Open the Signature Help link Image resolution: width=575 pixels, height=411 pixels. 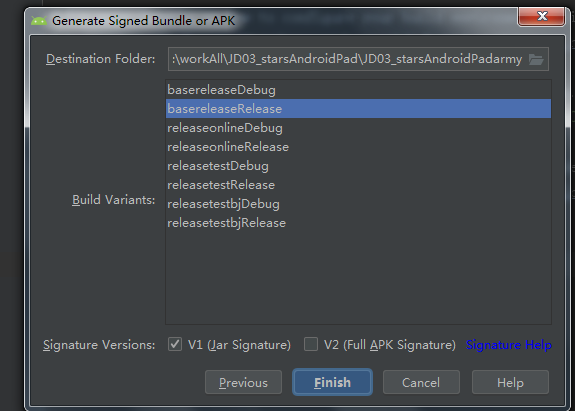[509, 345]
